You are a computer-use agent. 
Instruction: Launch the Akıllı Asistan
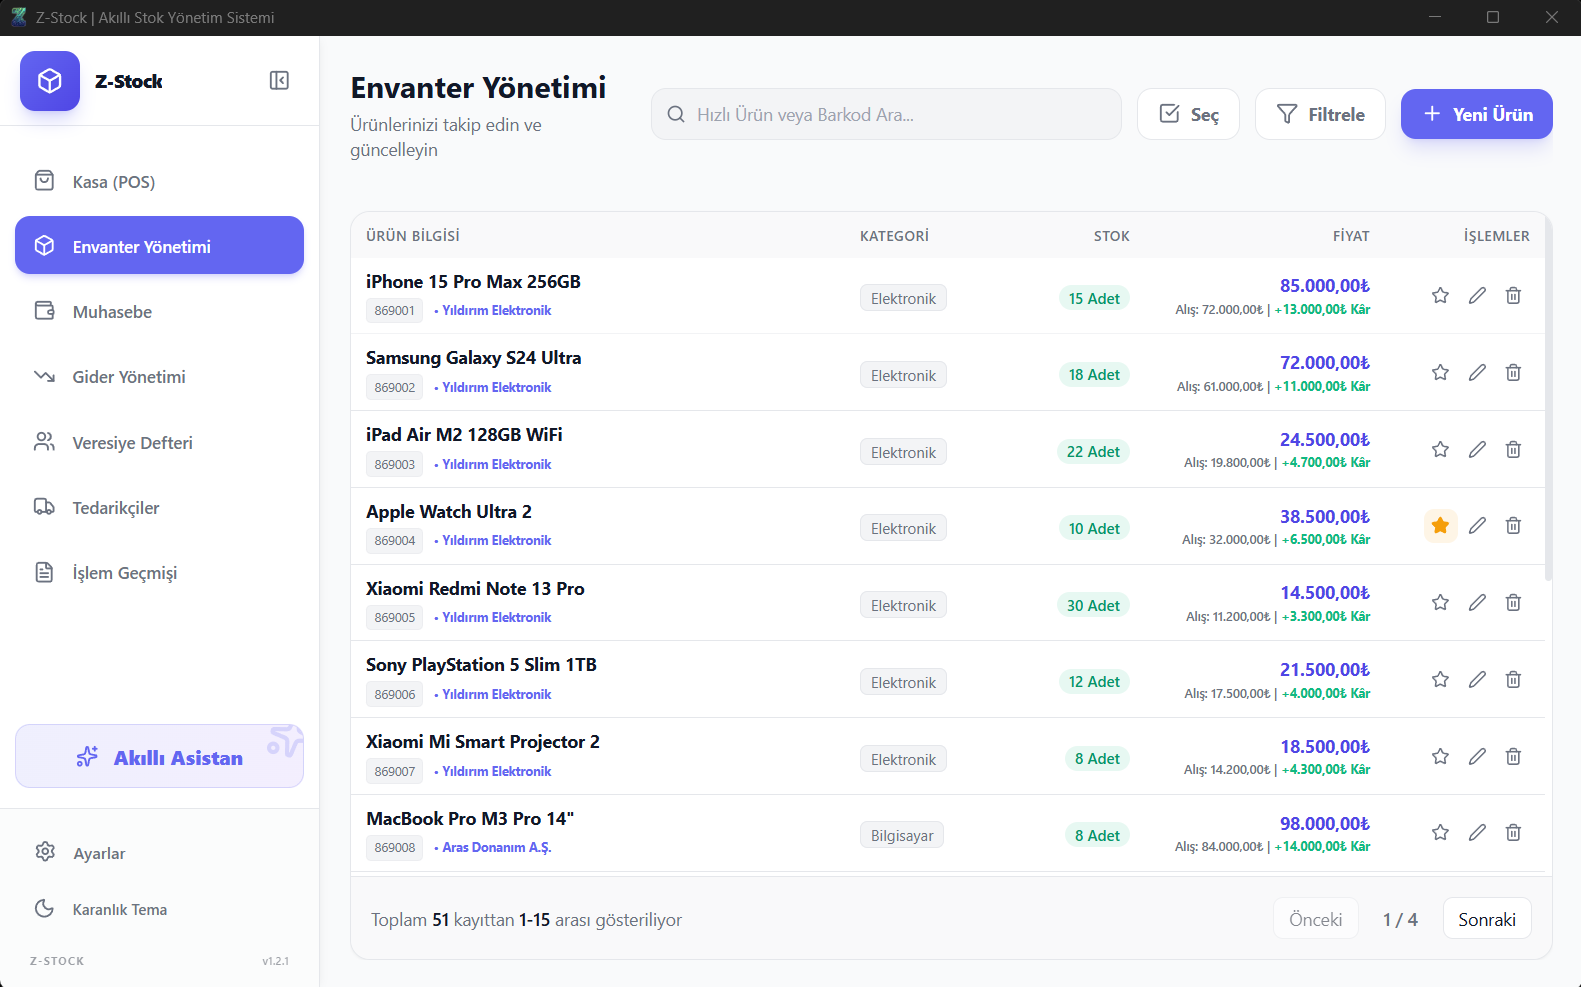[159, 757]
